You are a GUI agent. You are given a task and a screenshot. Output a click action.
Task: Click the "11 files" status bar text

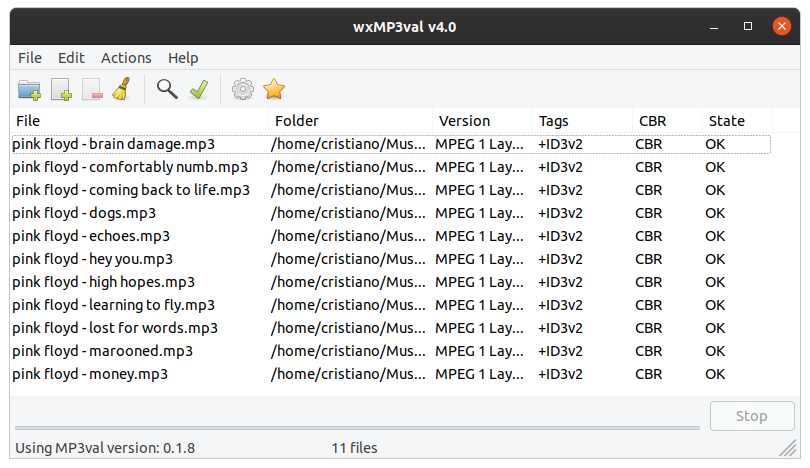(354, 448)
